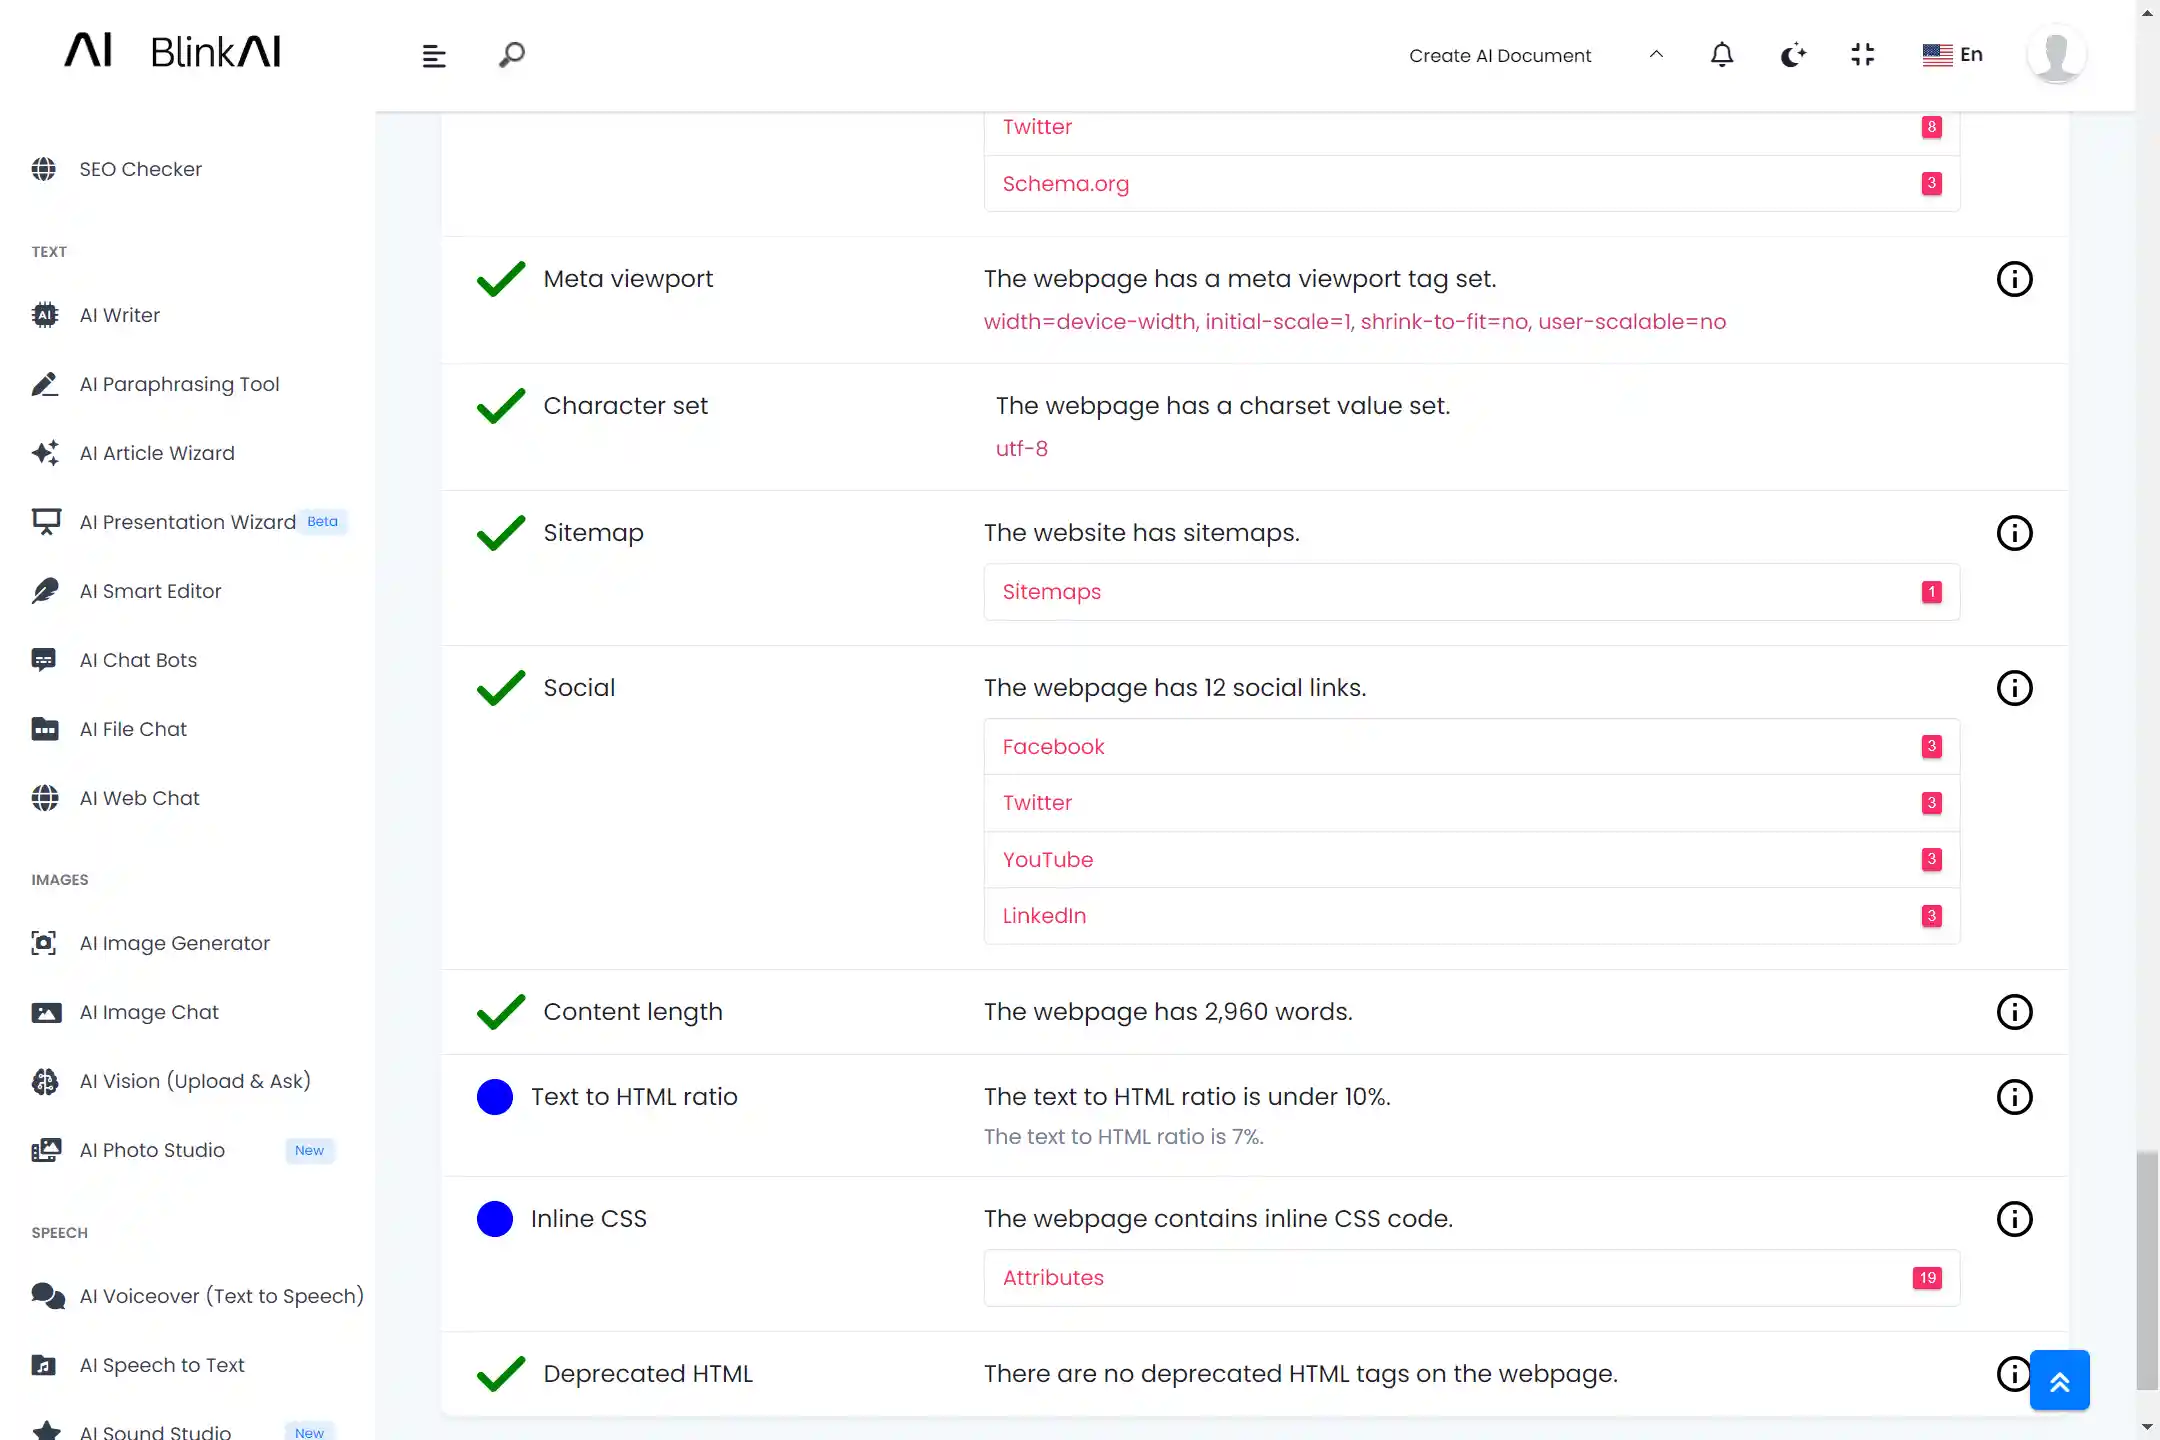Exit fullscreen with the compress icon

click(x=1862, y=55)
